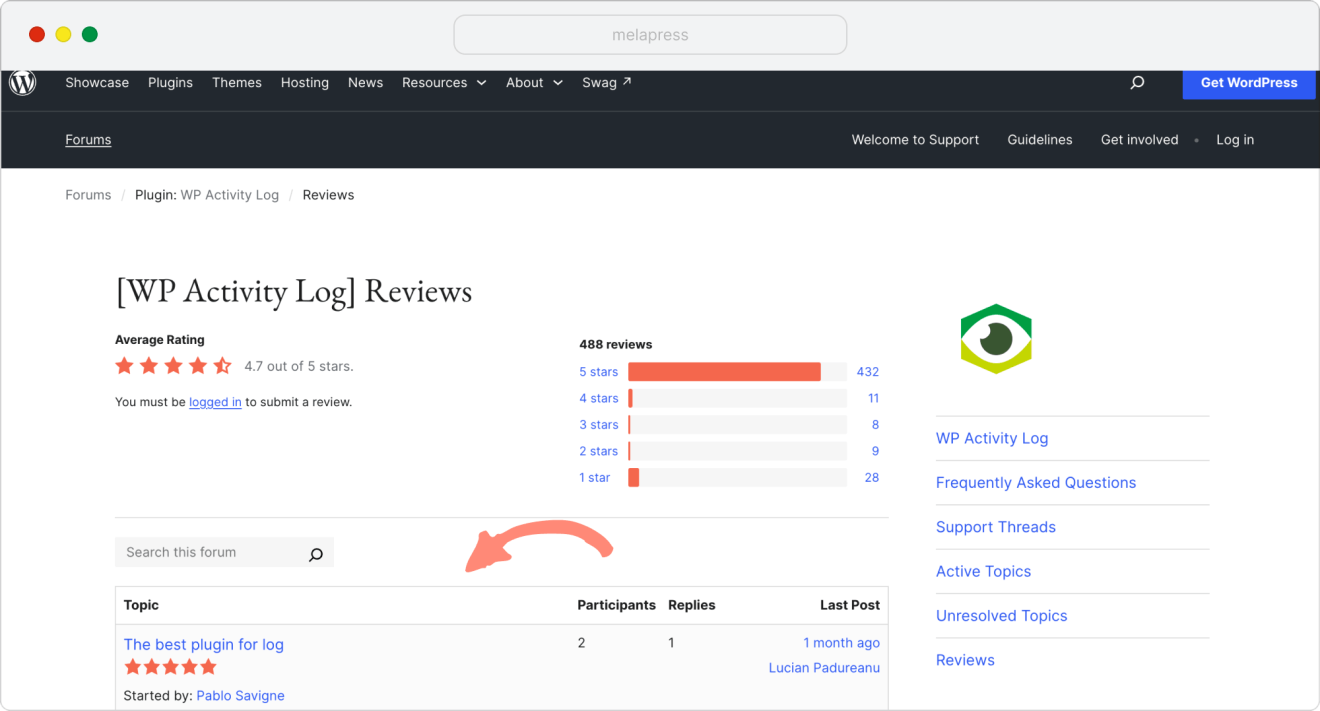Click the Log in link
Viewport: 1320px width, 711px height.
[x=1235, y=140]
